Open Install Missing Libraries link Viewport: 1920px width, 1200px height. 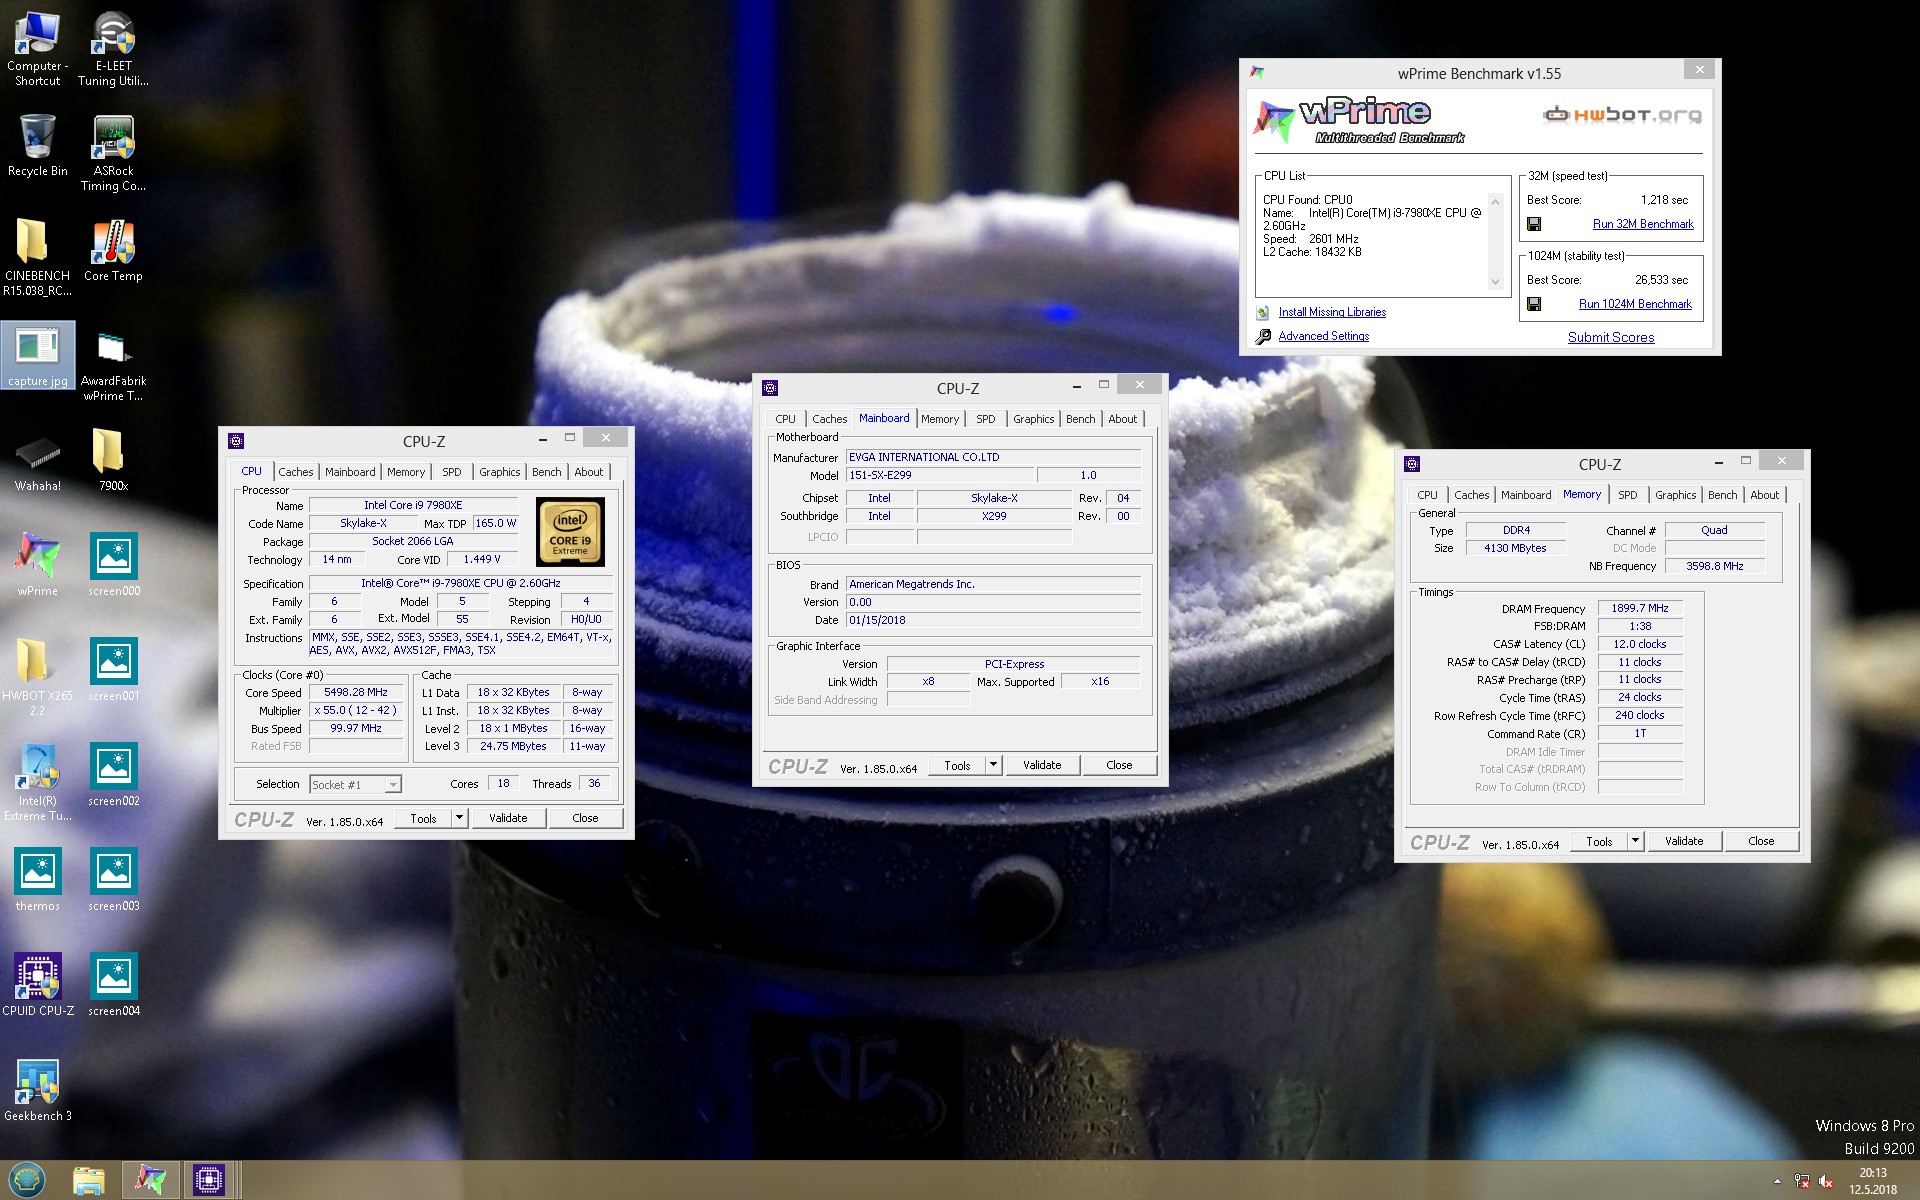coord(1332,312)
